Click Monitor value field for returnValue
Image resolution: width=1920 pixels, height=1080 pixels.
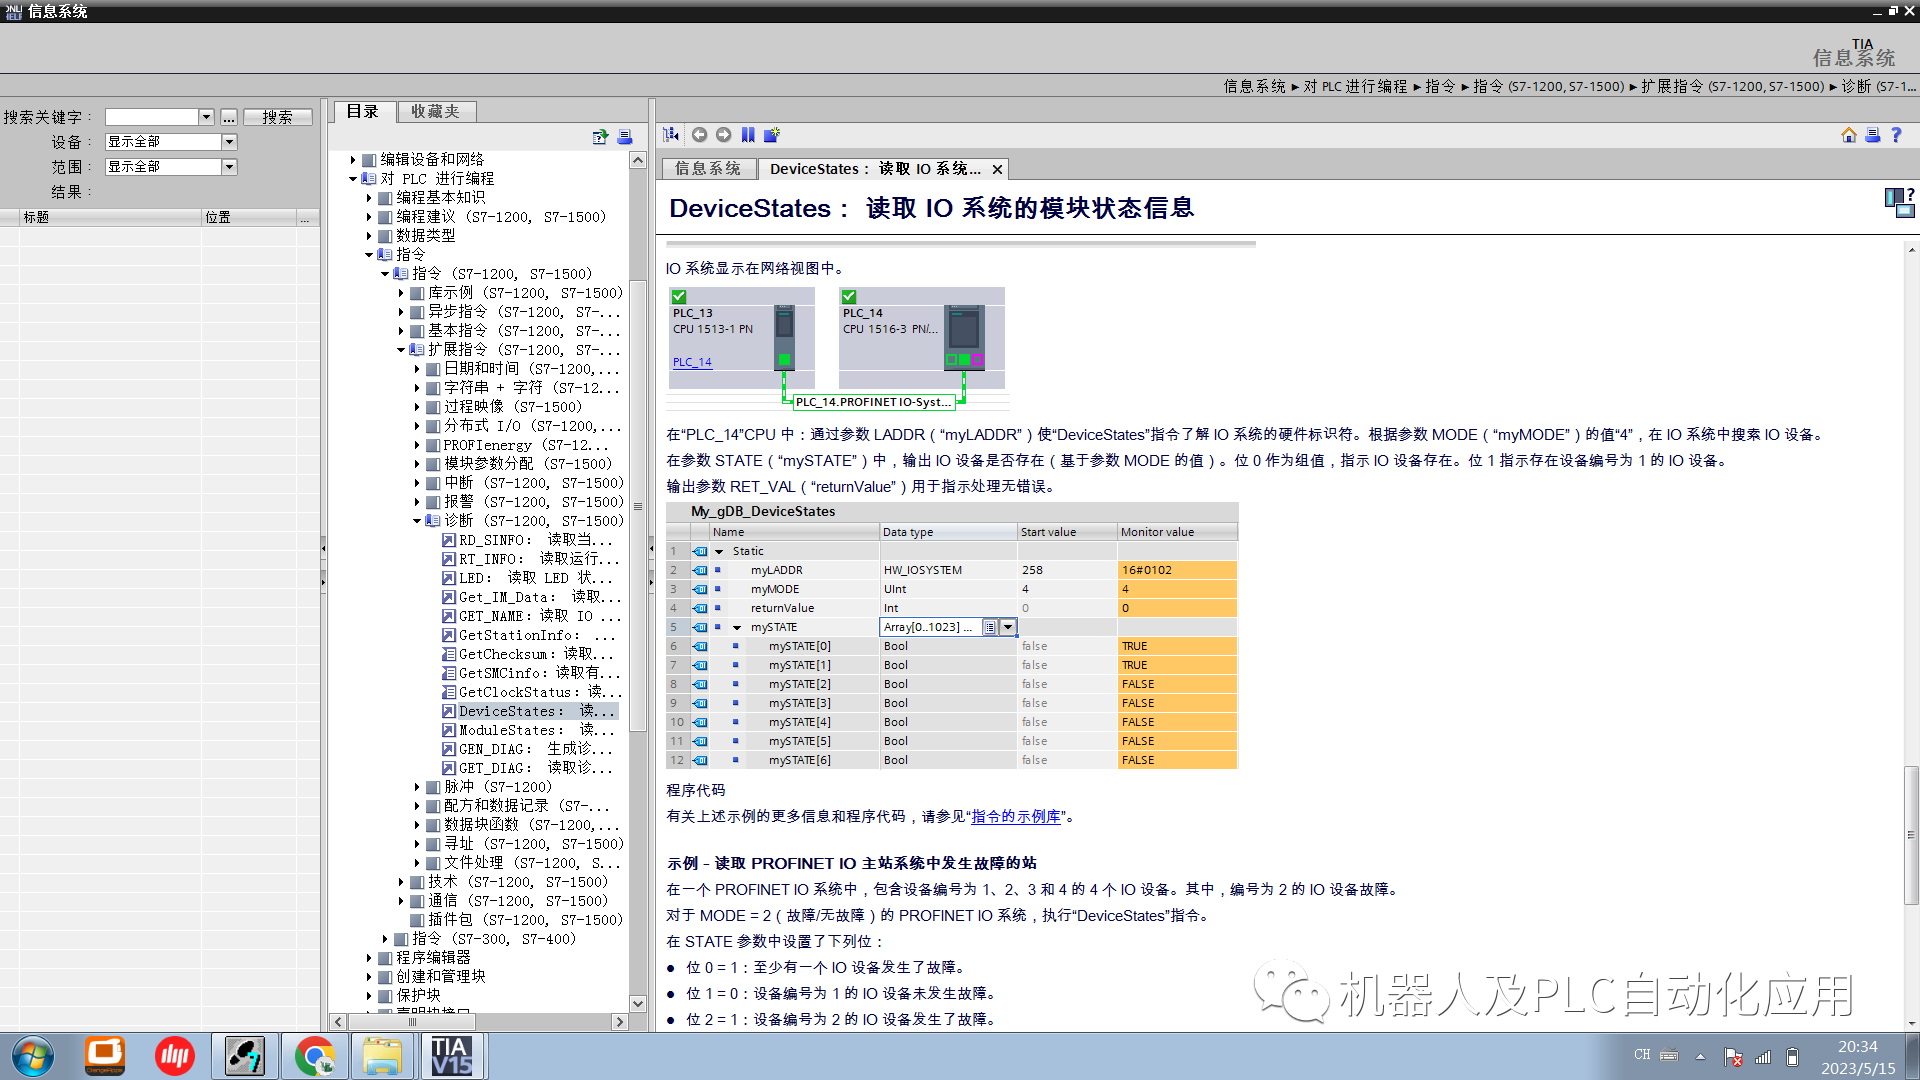pyautogui.click(x=1174, y=607)
